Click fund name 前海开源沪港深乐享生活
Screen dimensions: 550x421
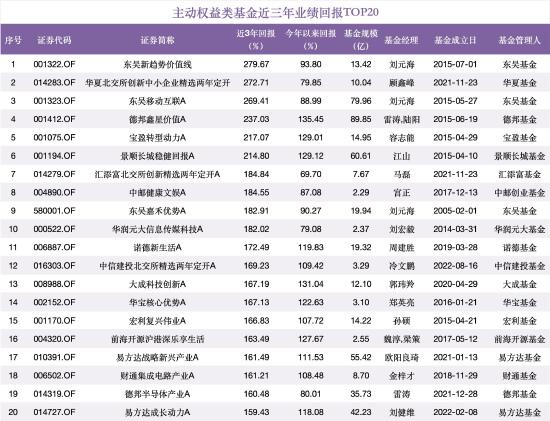pyautogui.click(x=157, y=339)
